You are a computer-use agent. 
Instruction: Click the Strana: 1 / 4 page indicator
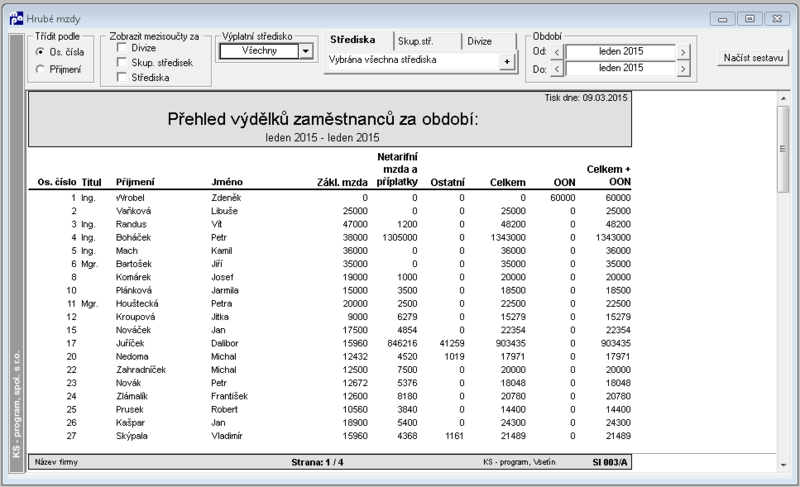tap(317, 463)
